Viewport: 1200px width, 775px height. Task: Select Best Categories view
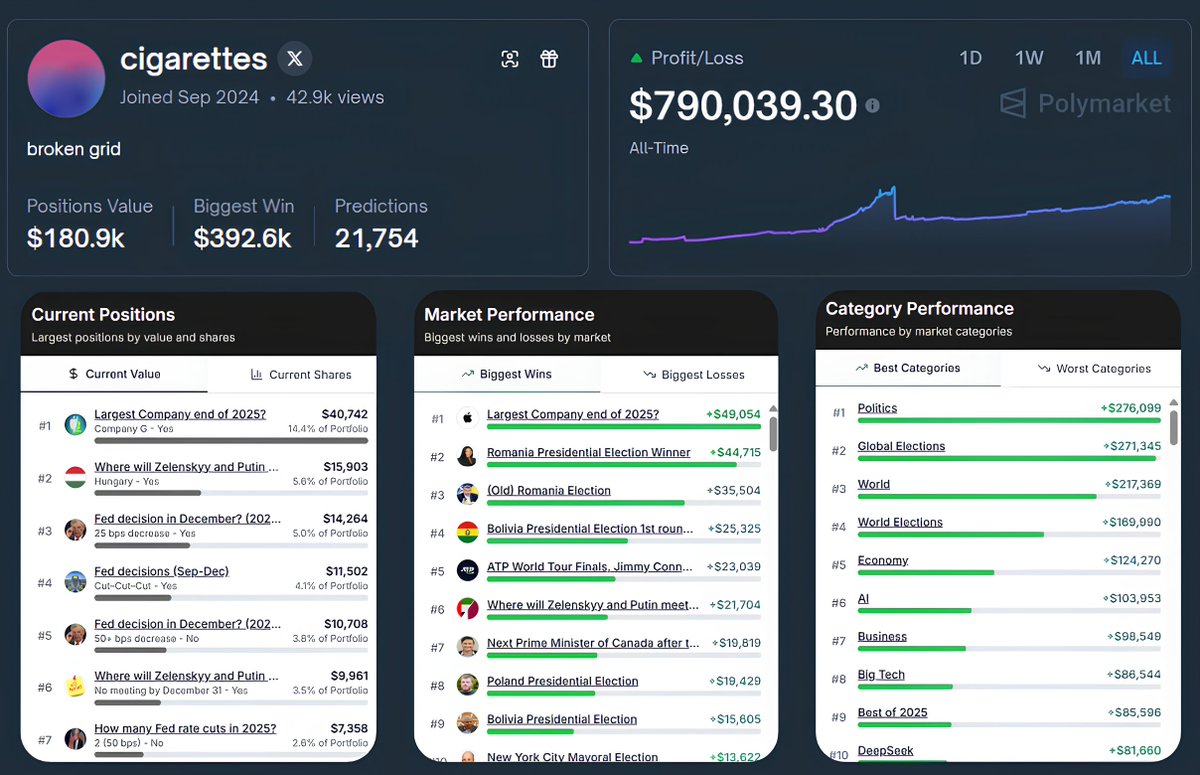[x=908, y=368]
